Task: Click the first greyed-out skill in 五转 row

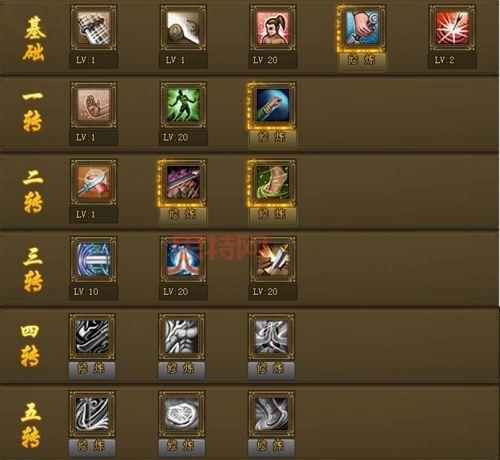Action: click(x=92, y=414)
